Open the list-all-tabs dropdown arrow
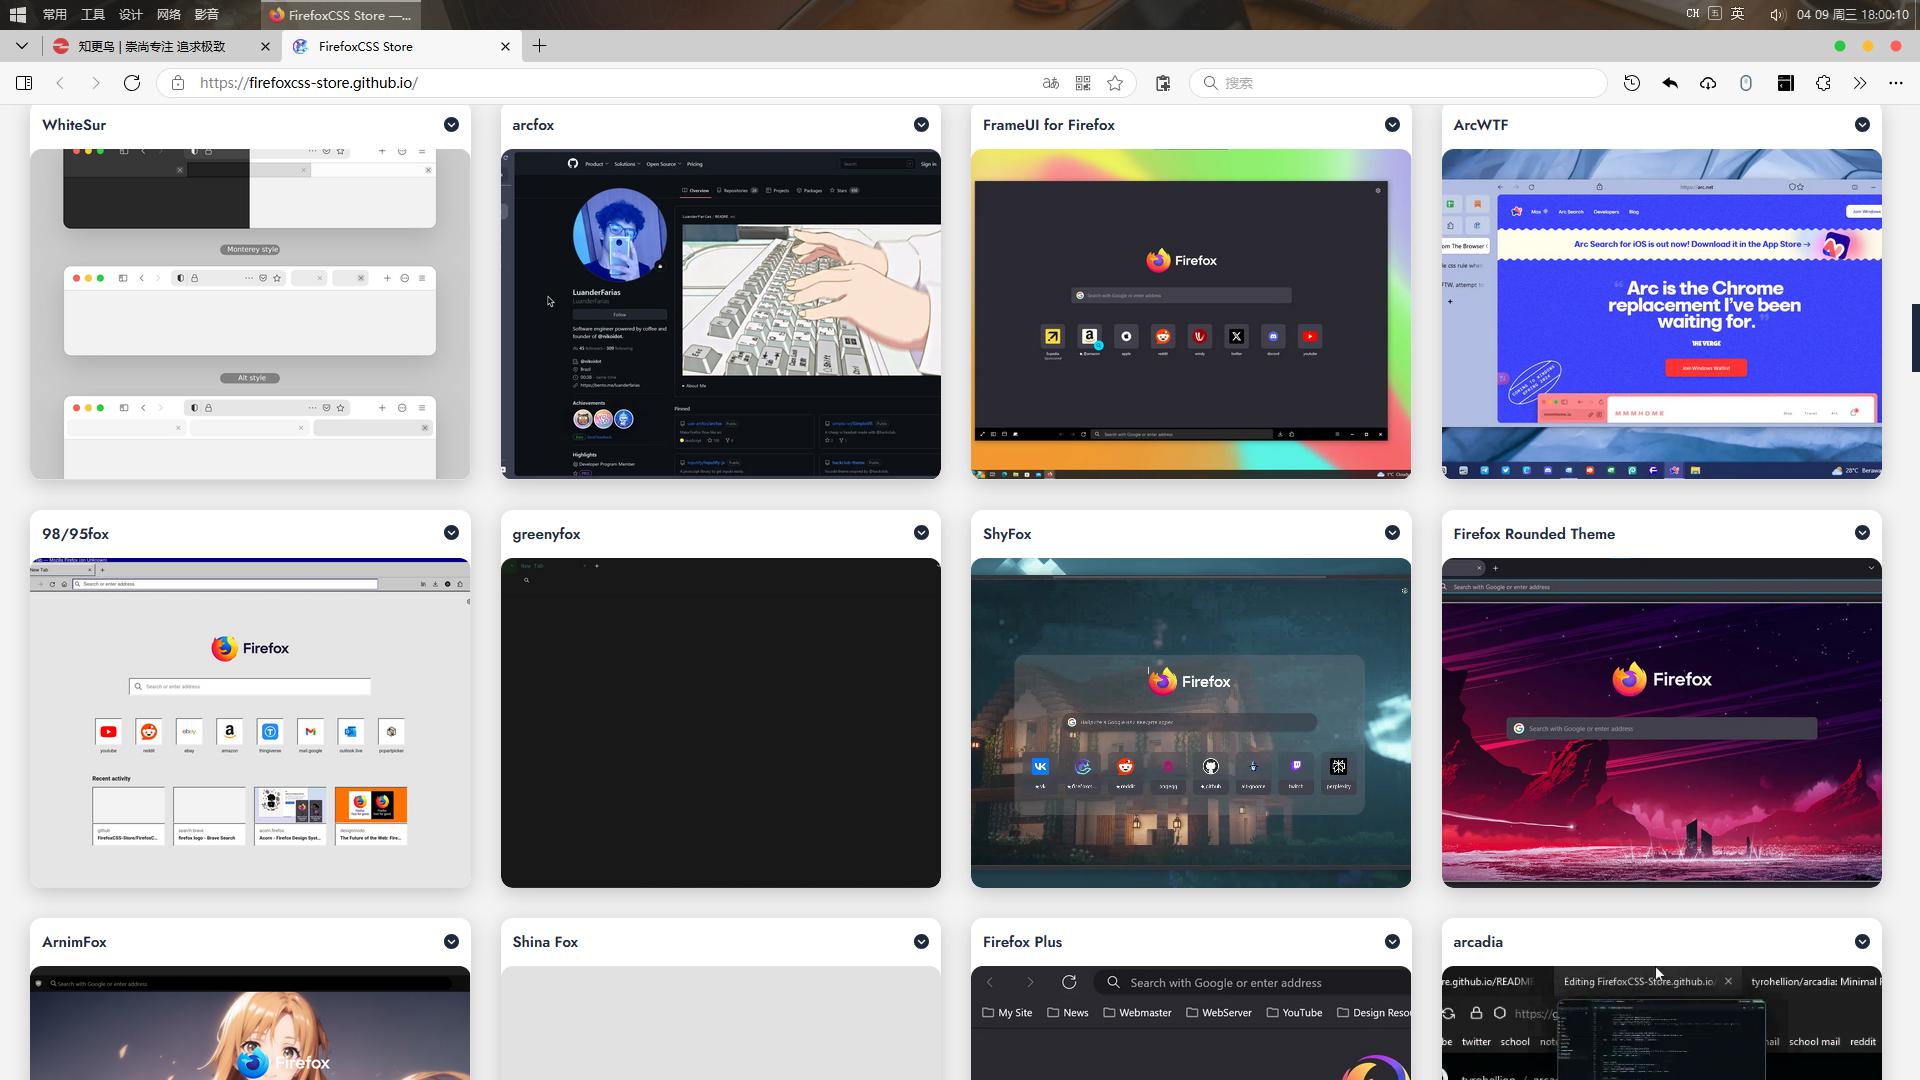The width and height of the screenshot is (1920, 1080). [21, 46]
